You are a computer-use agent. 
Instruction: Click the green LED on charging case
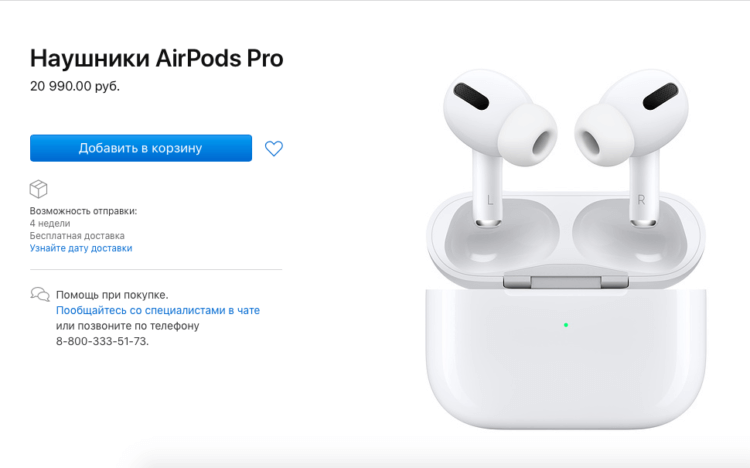[566, 325]
